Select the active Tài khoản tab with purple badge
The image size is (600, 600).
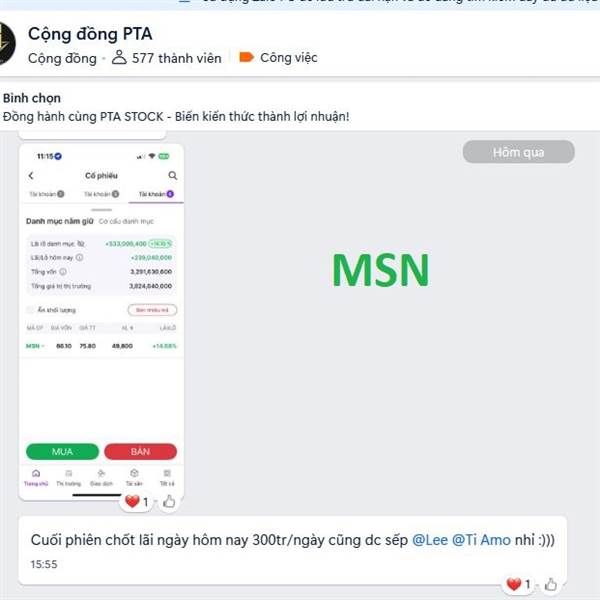coord(156,194)
